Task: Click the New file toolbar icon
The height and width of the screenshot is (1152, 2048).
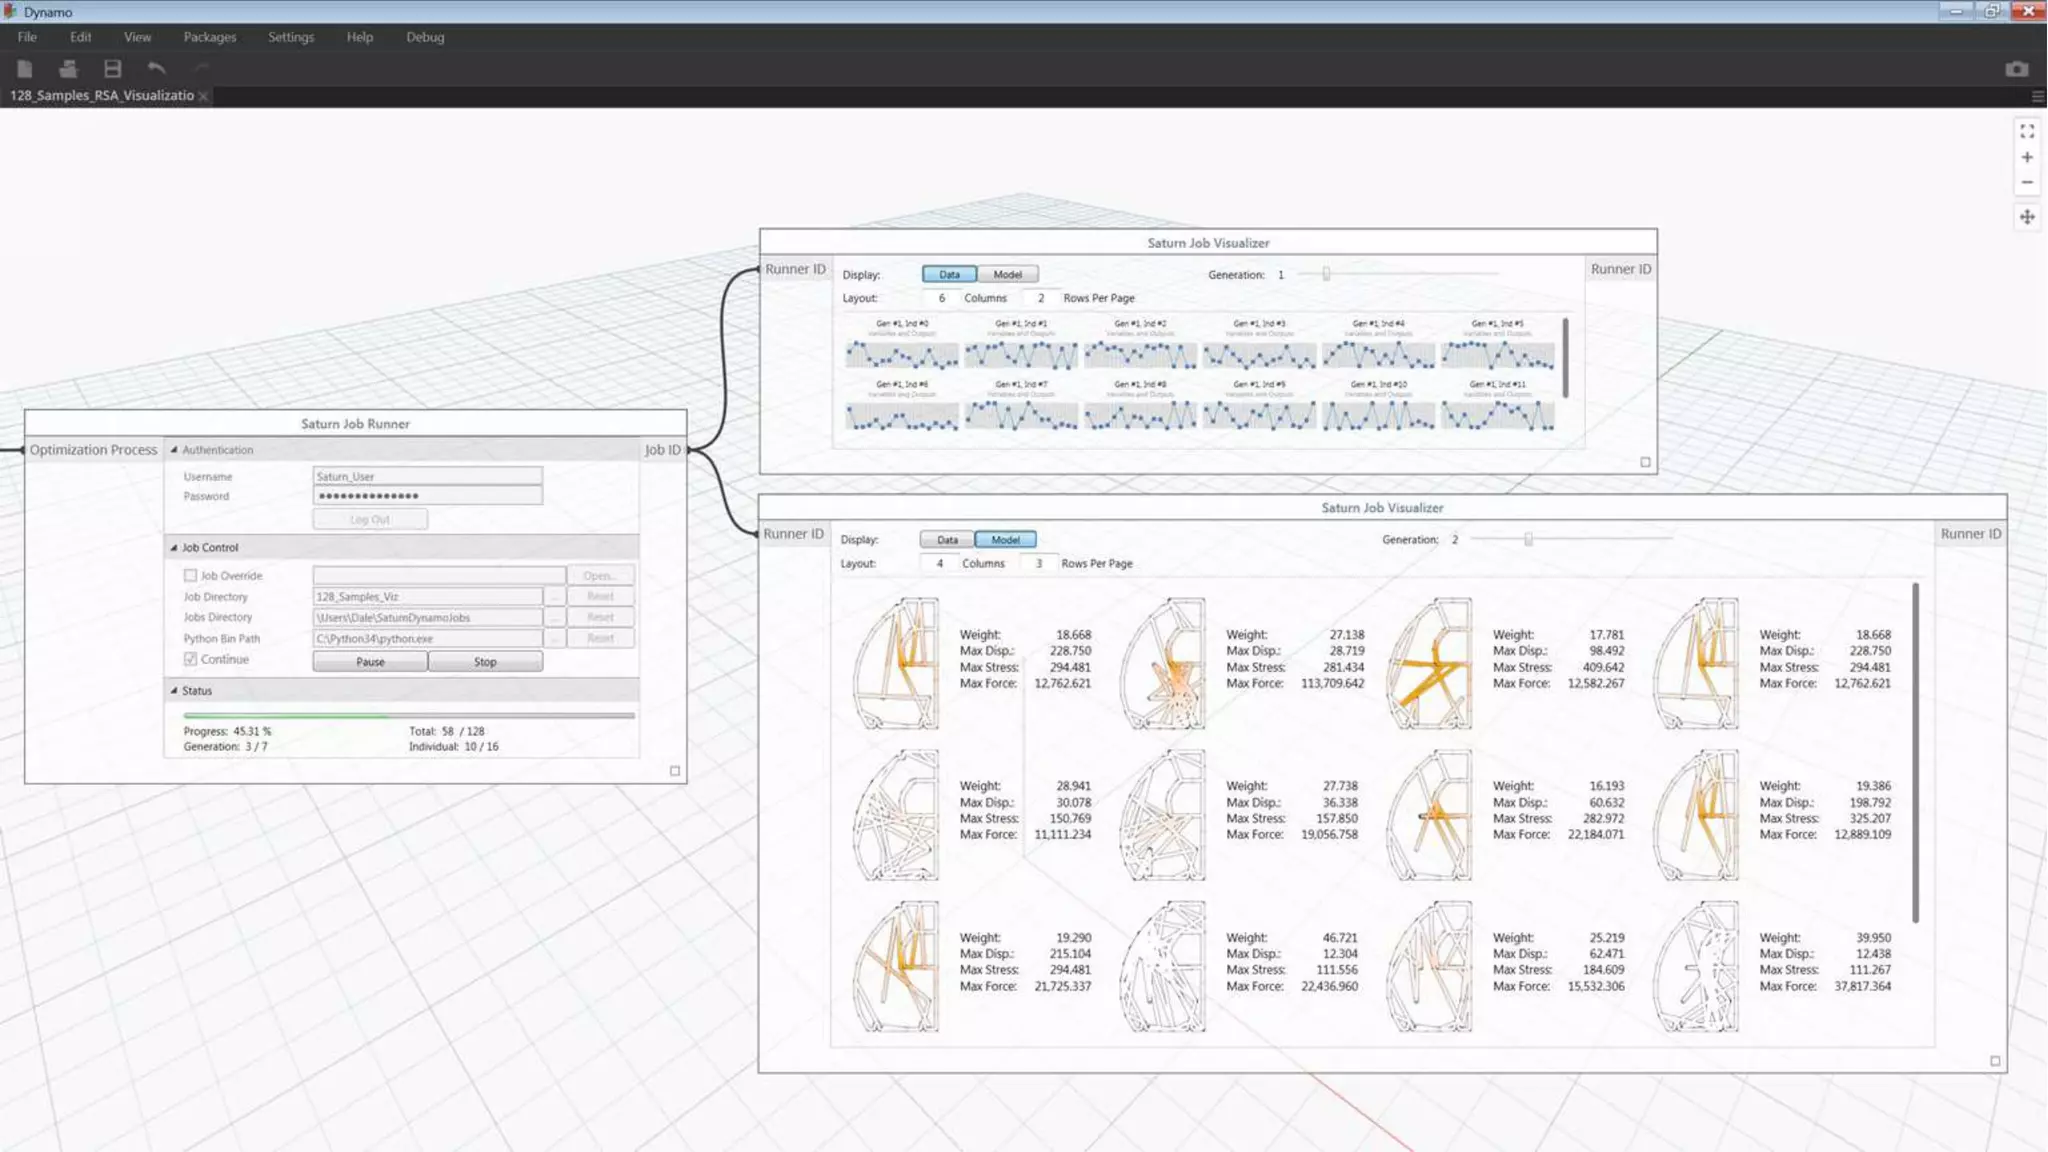Action: tap(25, 68)
